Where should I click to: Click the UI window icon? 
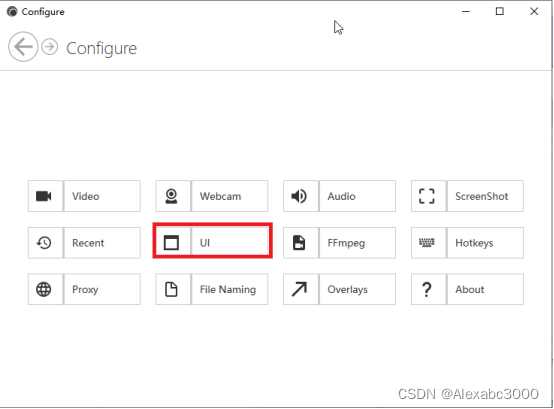(x=171, y=243)
